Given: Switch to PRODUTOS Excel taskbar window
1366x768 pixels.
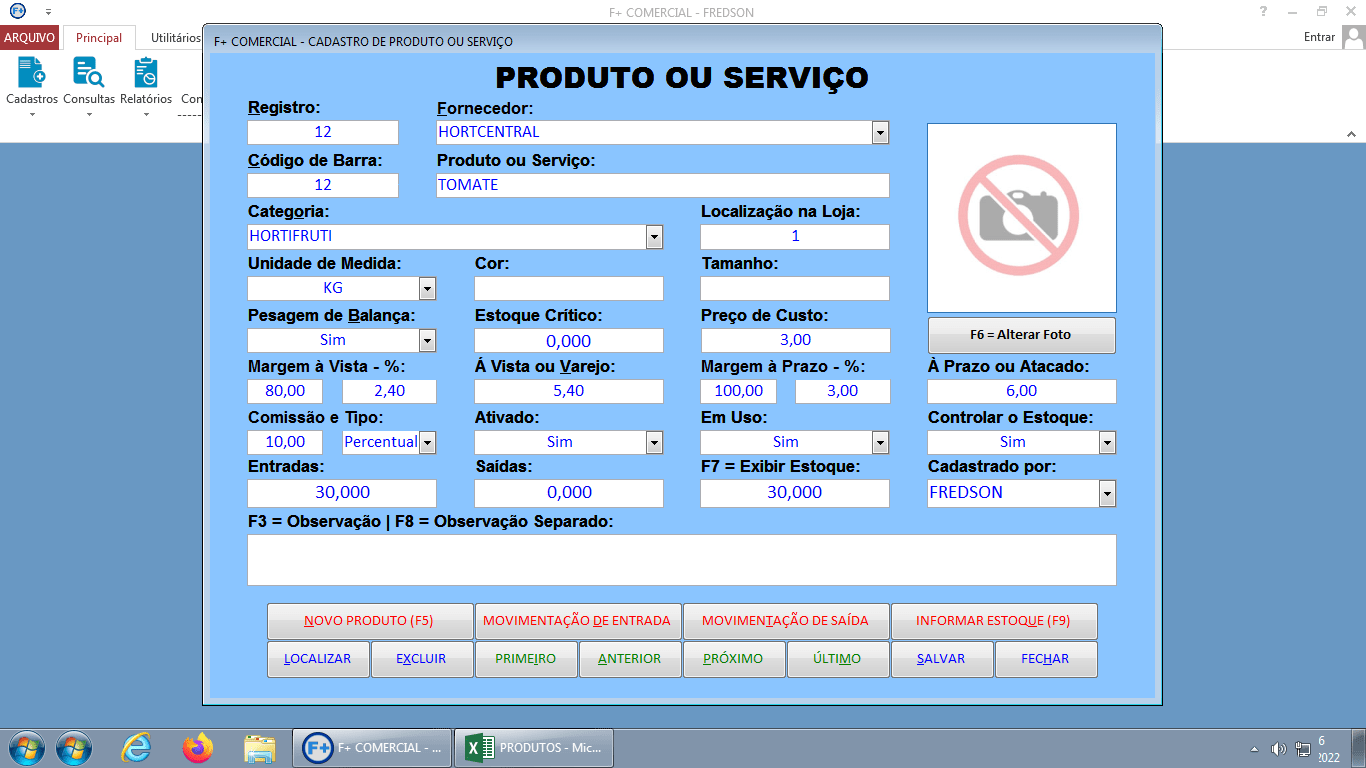Looking at the screenshot, I should 534,747.
